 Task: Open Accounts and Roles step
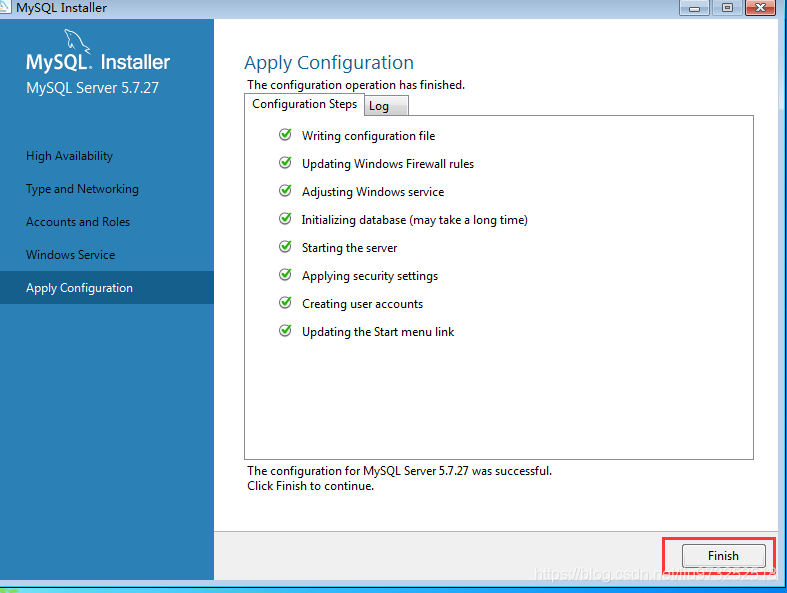(x=78, y=222)
